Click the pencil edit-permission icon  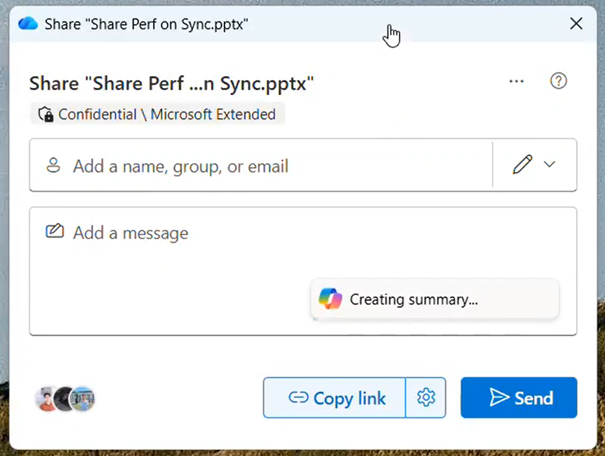click(522, 165)
